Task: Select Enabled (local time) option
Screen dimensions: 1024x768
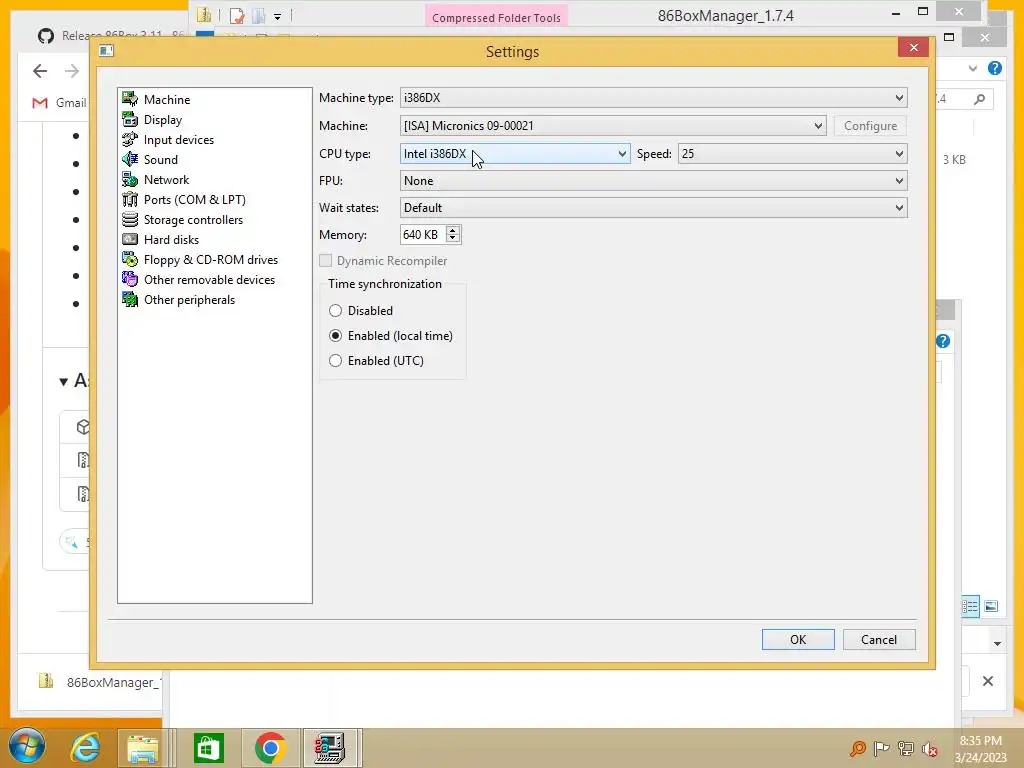Action: click(335, 336)
